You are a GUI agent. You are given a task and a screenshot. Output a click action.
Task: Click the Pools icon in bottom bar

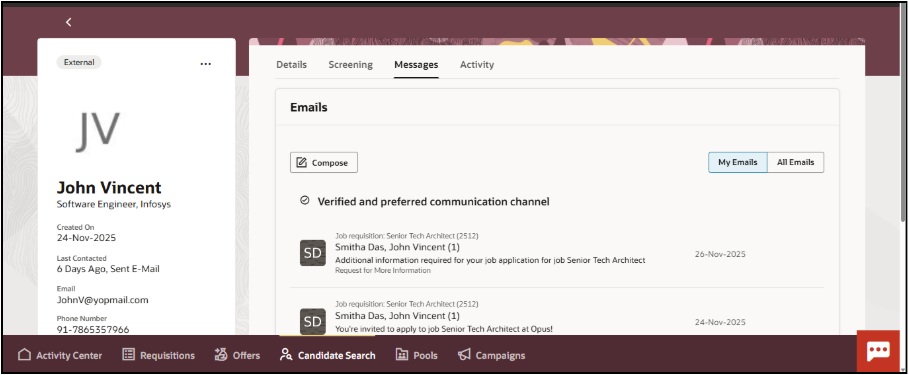tap(401, 355)
